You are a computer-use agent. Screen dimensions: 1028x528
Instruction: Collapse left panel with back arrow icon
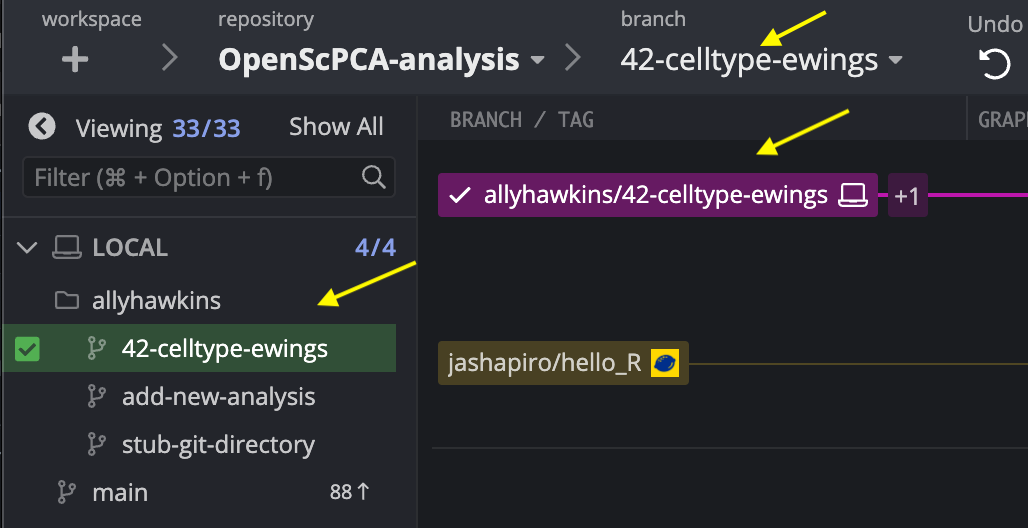point(42,126)
